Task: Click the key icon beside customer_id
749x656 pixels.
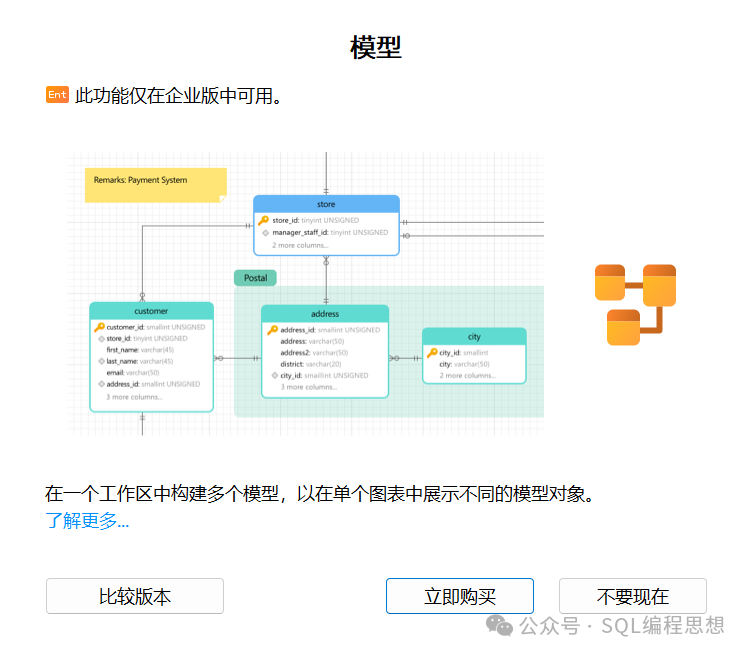Action: (100, 327)
